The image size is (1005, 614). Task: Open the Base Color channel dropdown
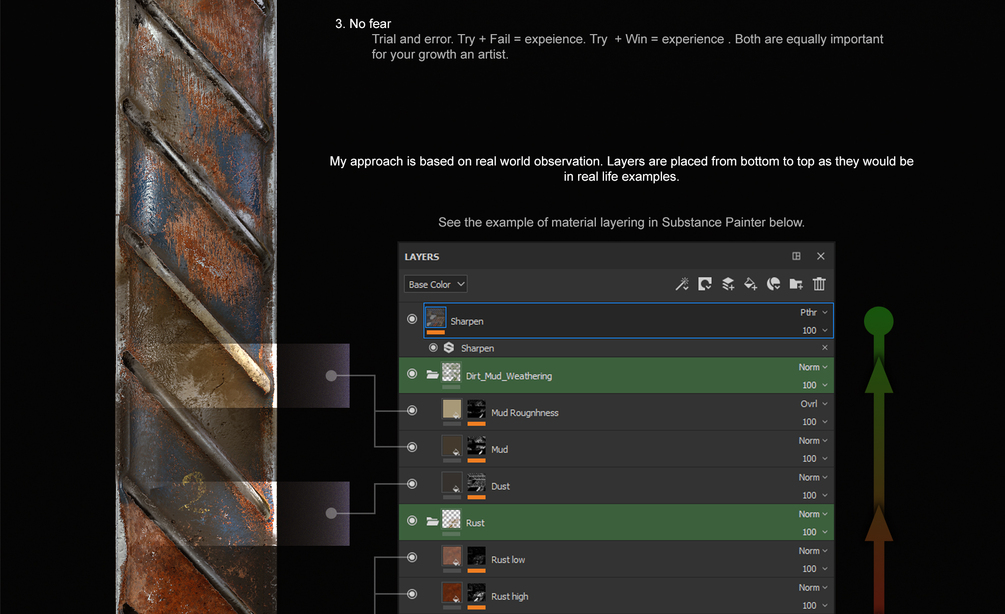click(436, 284)
